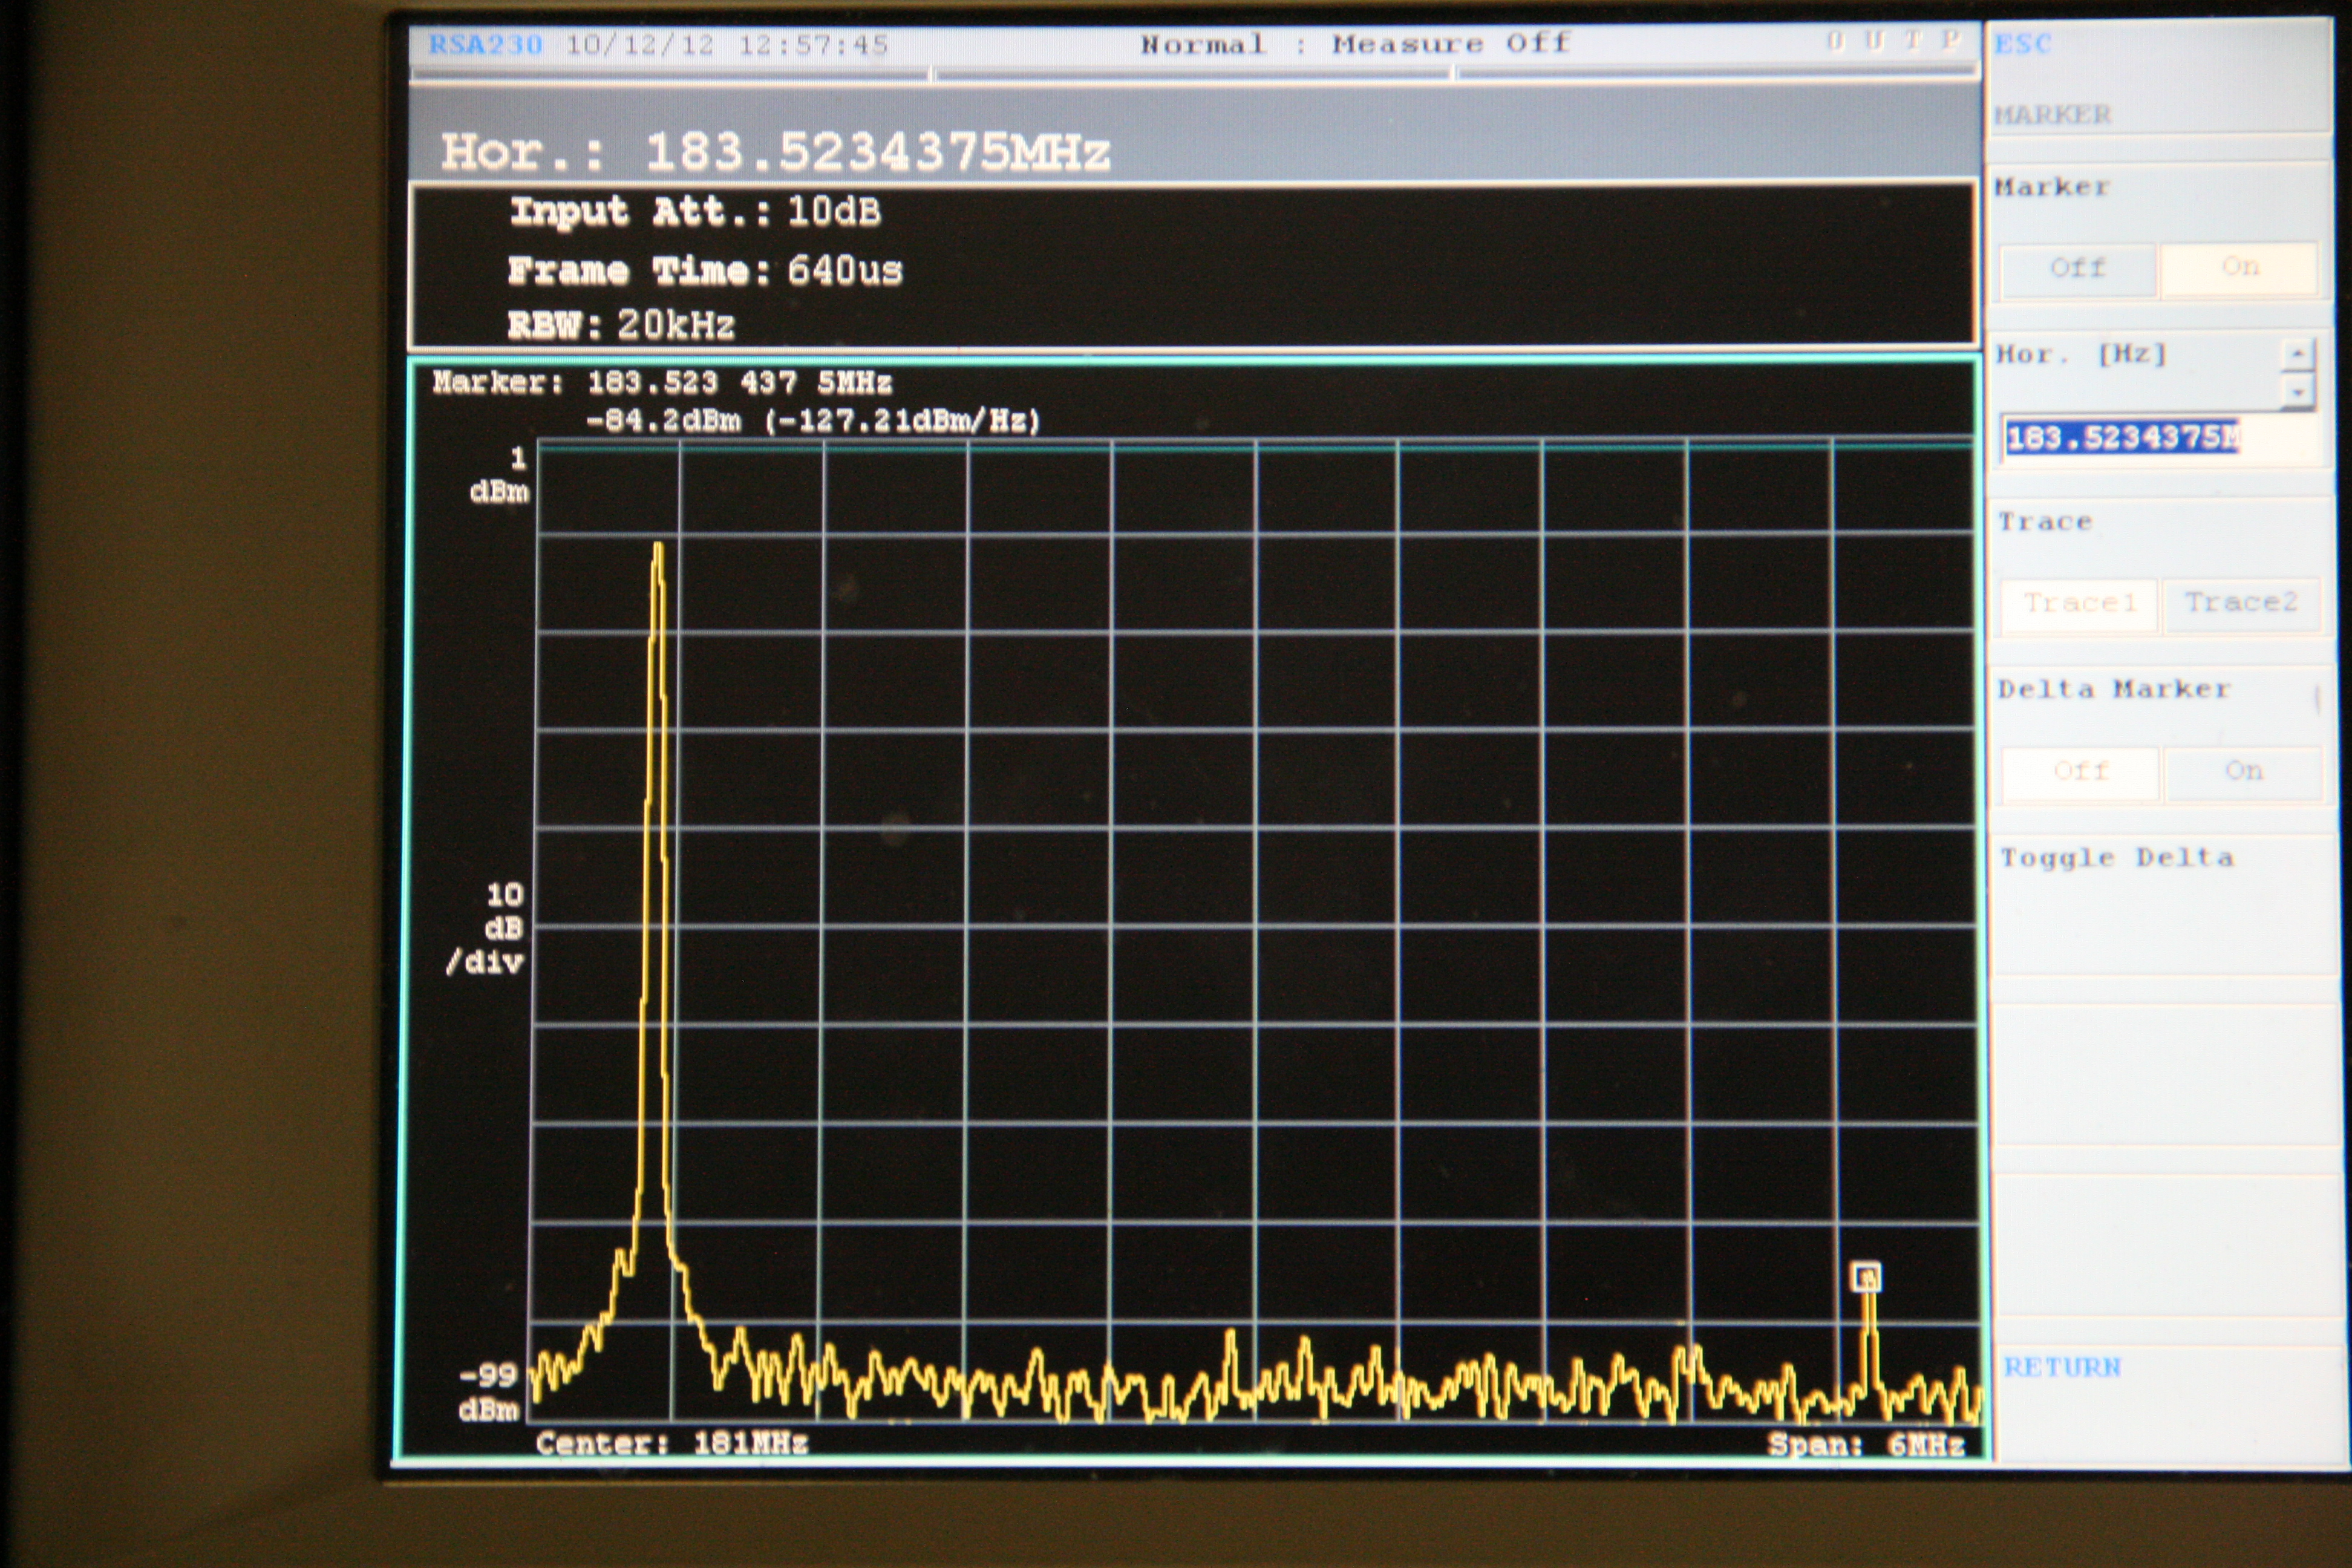Increment Hor. frequency with up arrow
Image resolution: width=2352 pixels, height=1568 pixels.
click(2297, 354)
